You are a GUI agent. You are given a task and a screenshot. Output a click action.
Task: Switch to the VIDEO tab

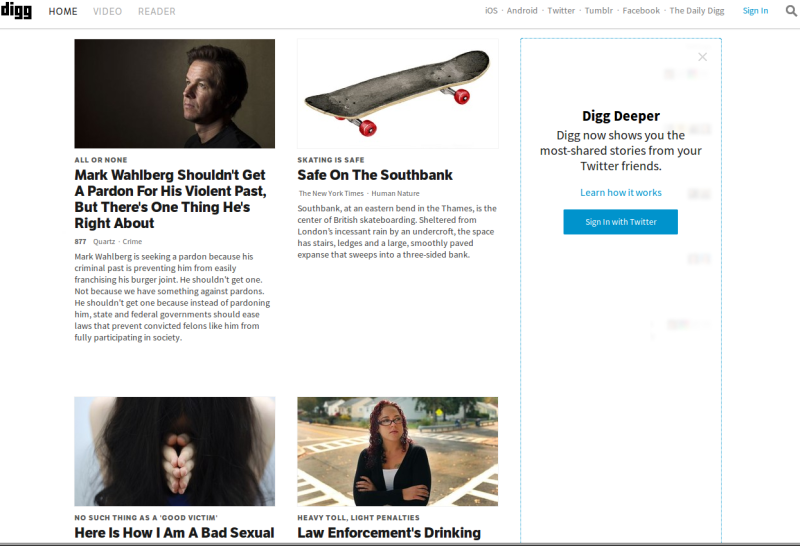click(x=107, y=11)
